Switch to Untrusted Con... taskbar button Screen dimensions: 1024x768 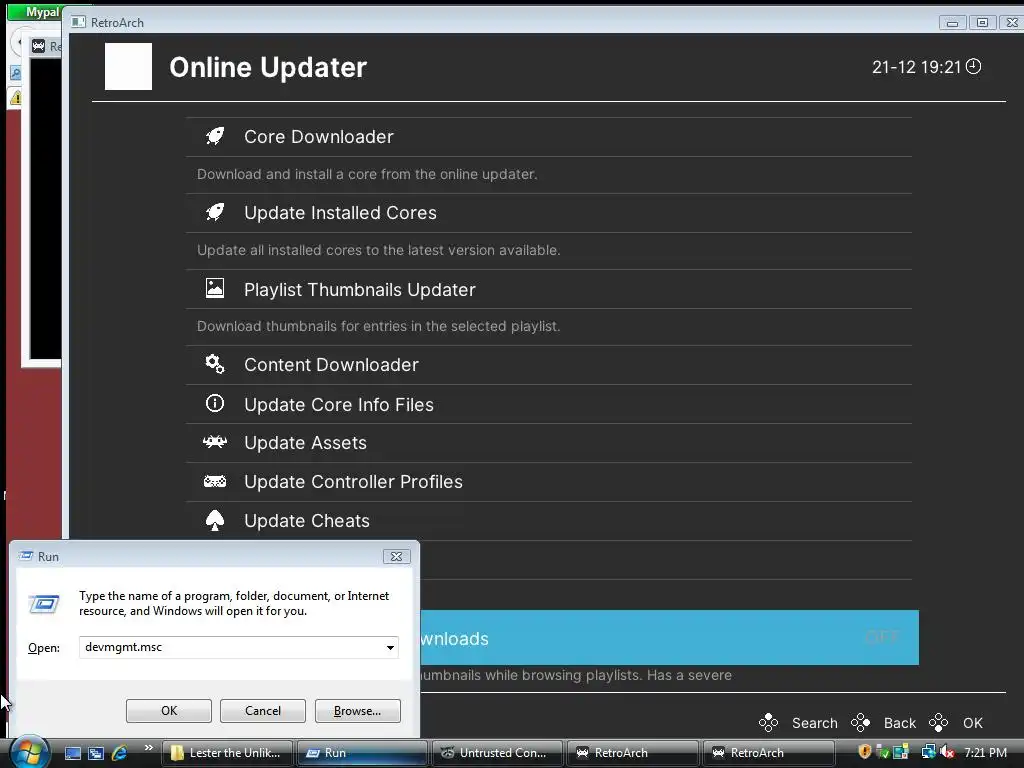[x=497, y=753]
